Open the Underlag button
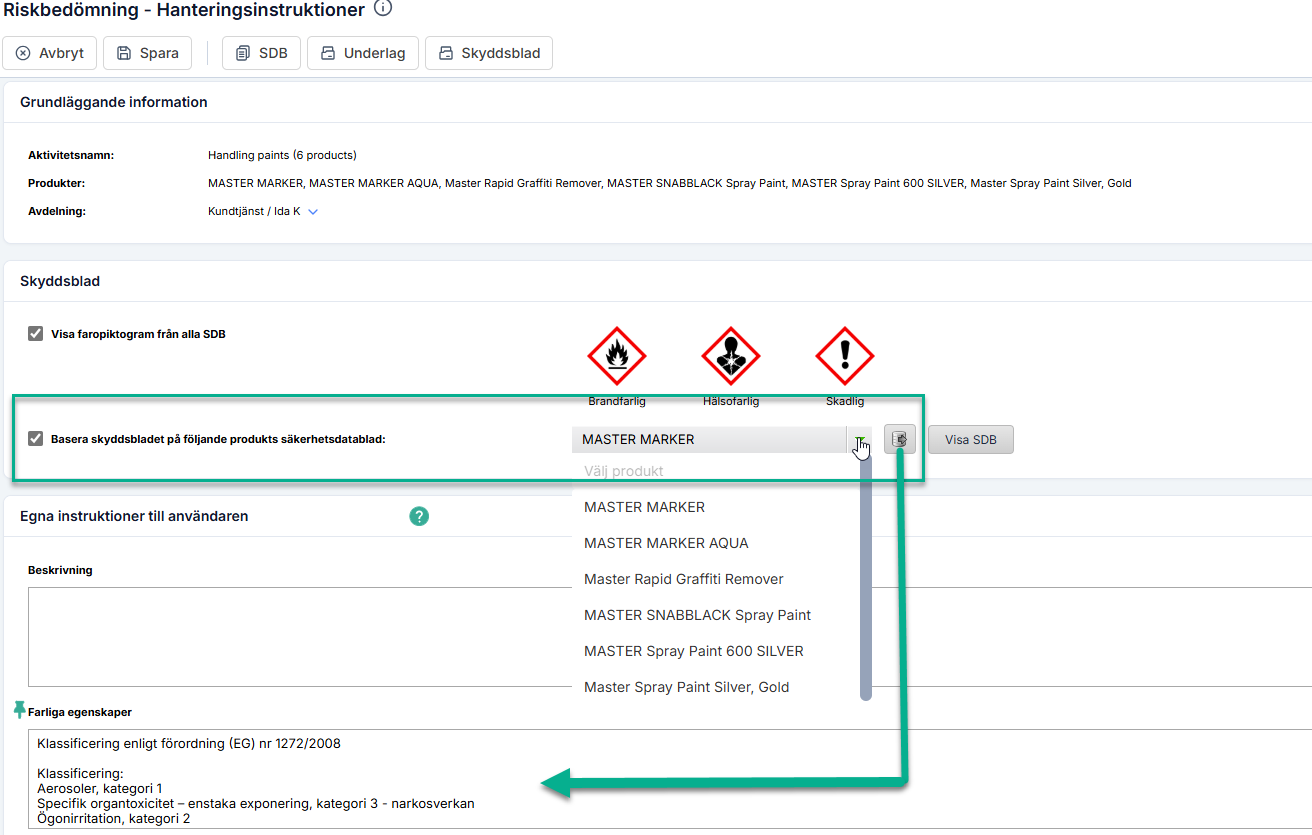Viewport: 1312px width, 835px height. (x=363, y=53)
